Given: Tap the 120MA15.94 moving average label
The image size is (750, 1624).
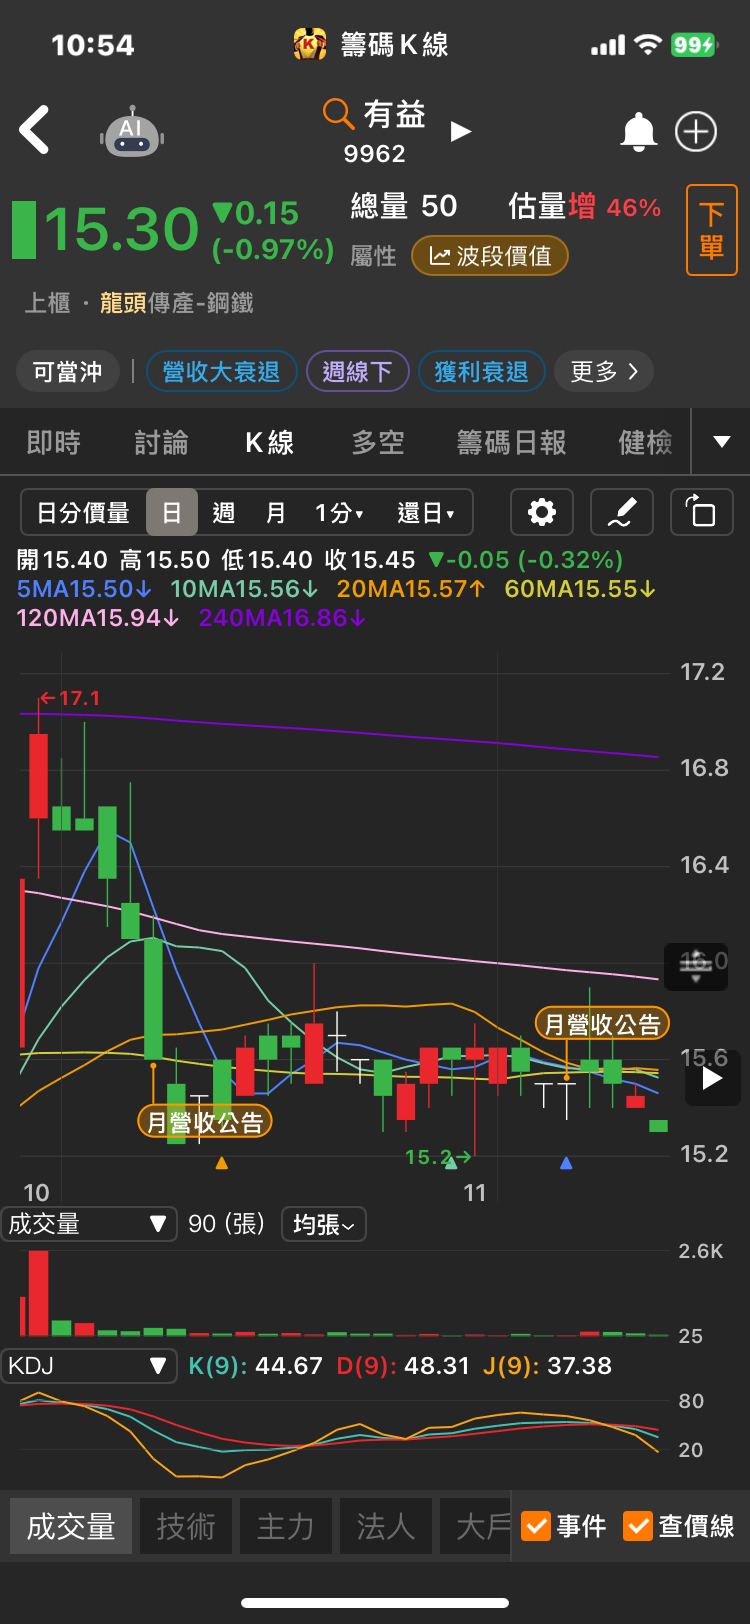Looking at the screenshot, I should coord(98,618).
